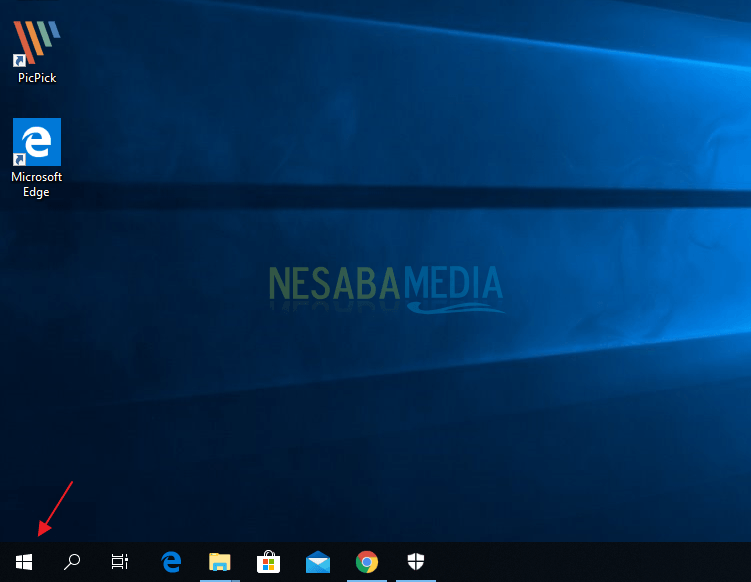Open File Explorer from the taskbar
This screenshot has width=751, height=582.
point(220,562)
